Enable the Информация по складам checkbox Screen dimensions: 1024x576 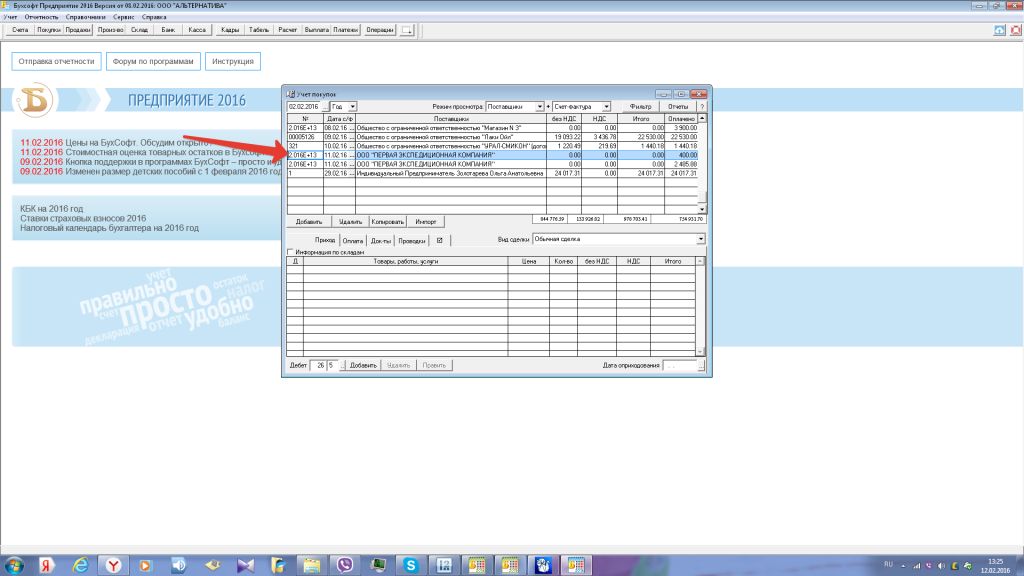pos(291,252)
